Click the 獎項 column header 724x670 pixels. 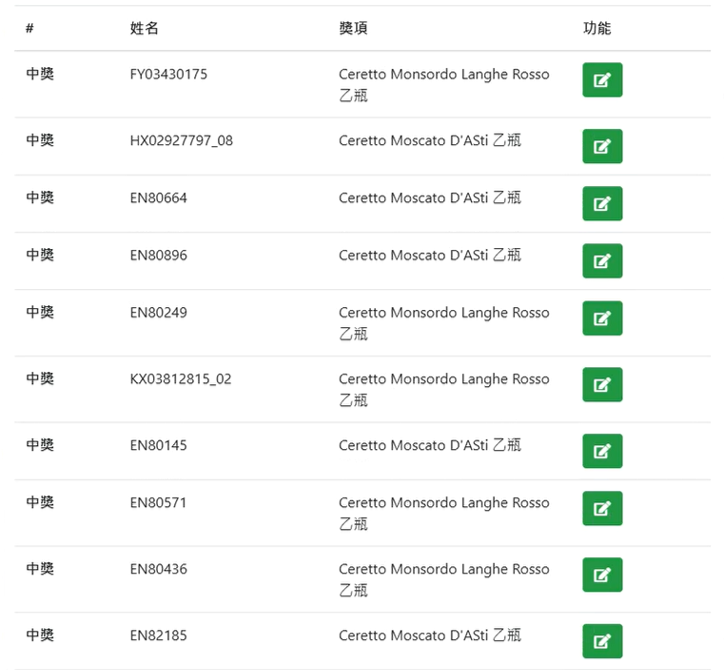tap(353, 28)
